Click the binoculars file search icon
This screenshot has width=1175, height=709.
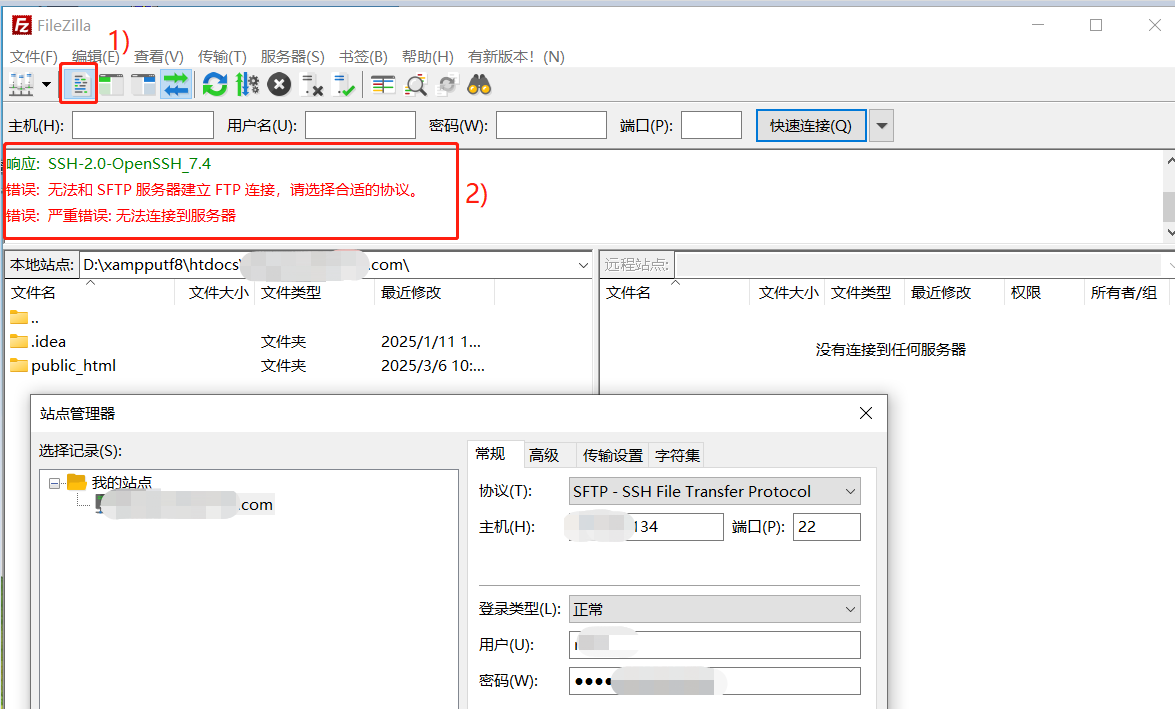pyautogui.click(x=479, y=85)
